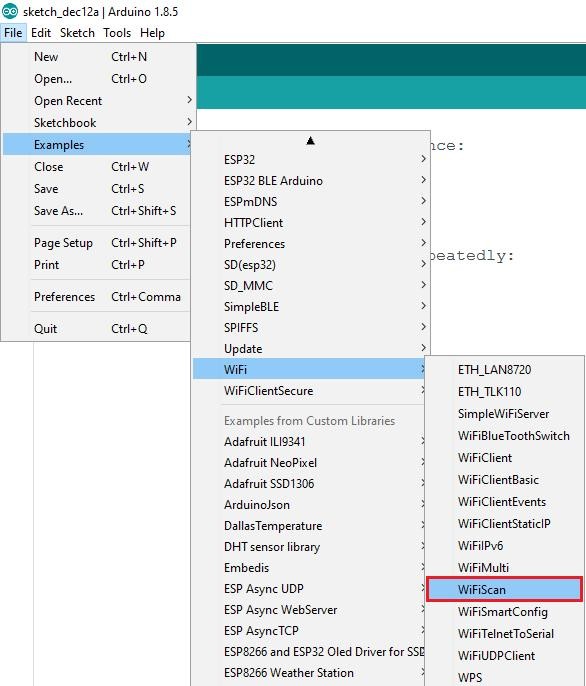Expand the SimpleBLE examples

point(311,307)
